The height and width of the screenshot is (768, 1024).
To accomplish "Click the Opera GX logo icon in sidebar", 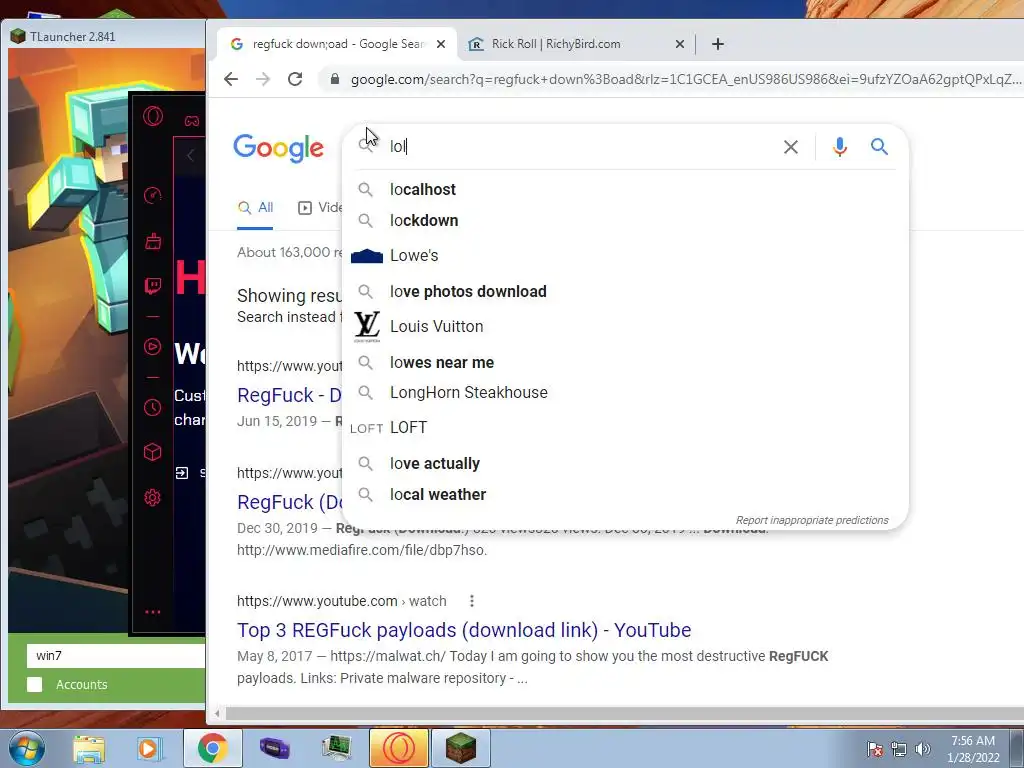I will click(153, 117).
